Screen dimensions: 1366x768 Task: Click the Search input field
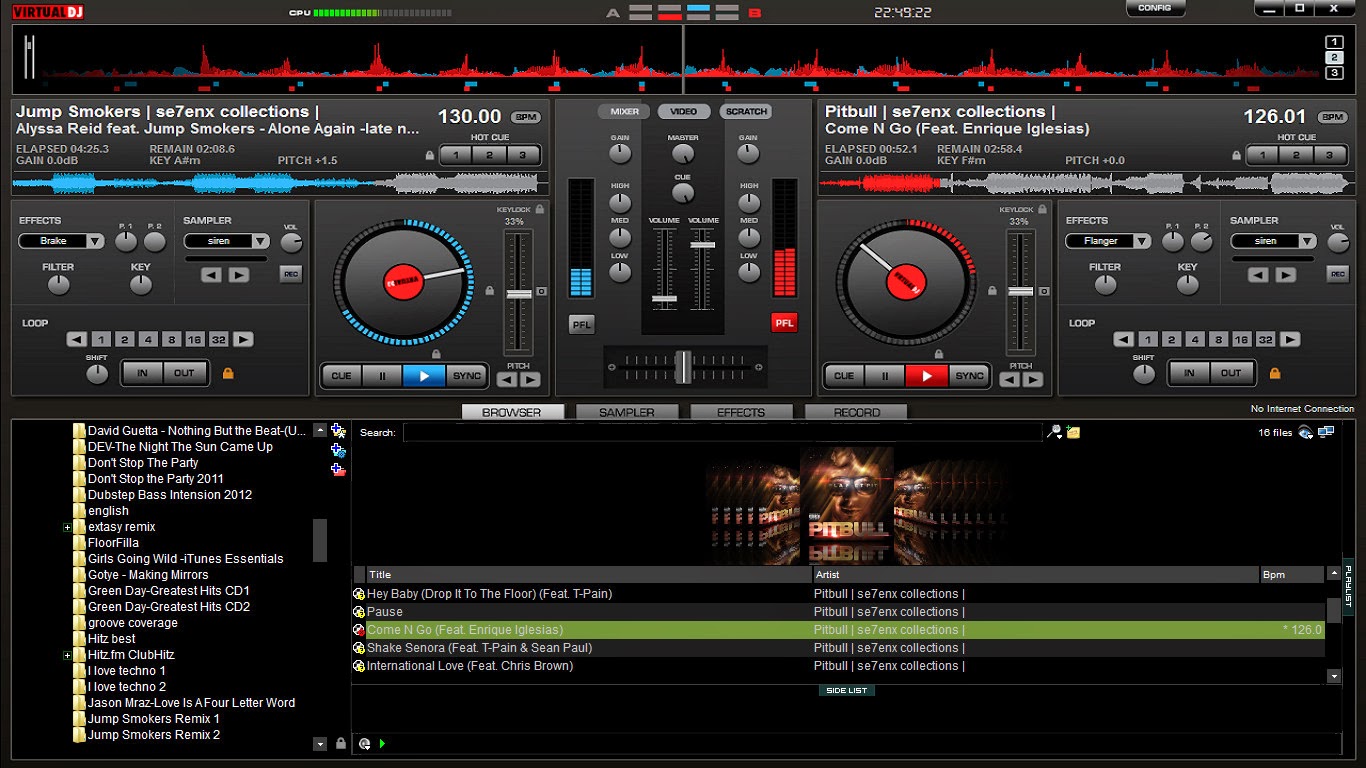click(722, 432)
